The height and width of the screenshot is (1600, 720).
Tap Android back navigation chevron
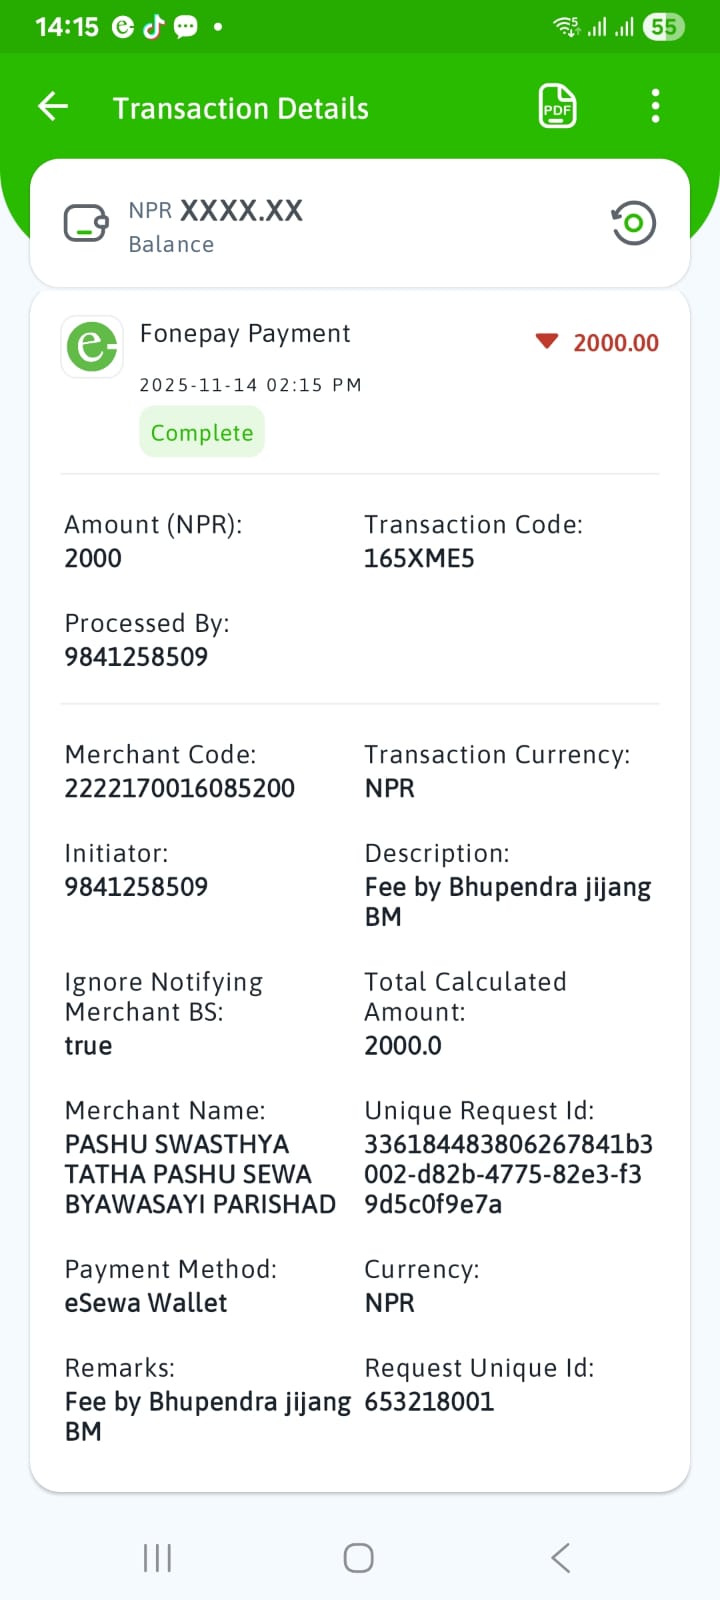(x=560, y=1557)
